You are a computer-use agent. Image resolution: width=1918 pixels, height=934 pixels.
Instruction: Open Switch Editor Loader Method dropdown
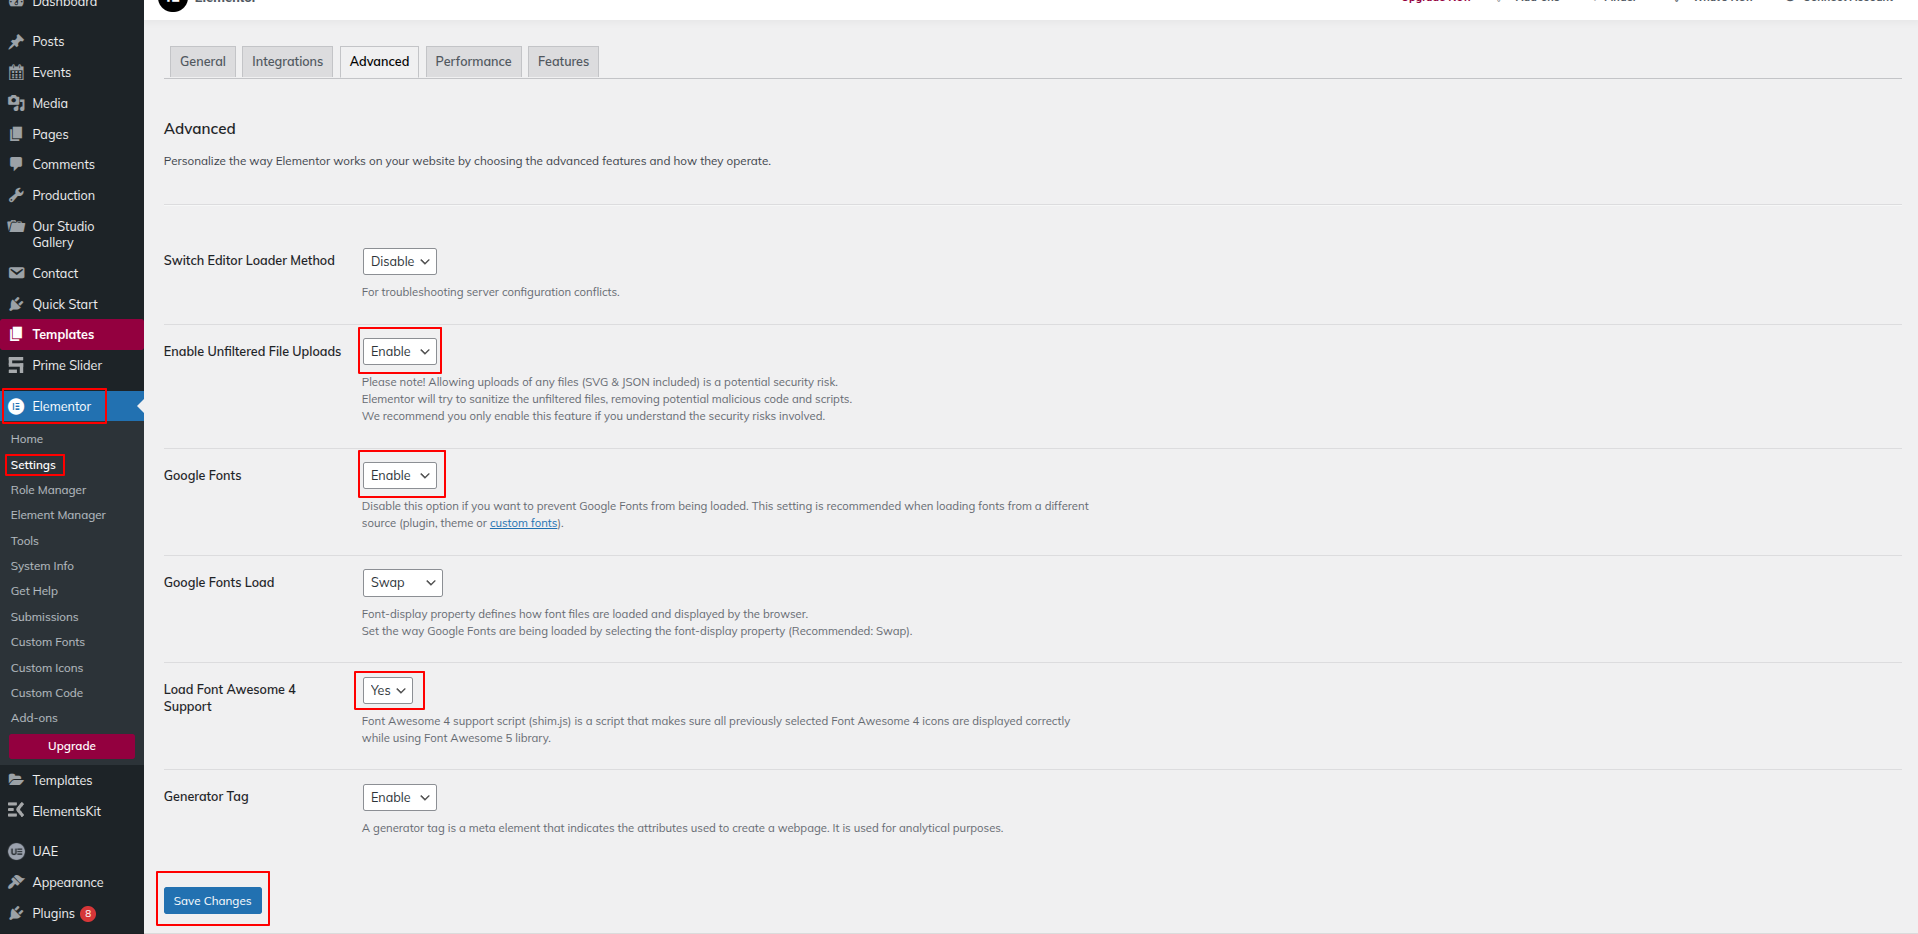[x=400, y=262]
